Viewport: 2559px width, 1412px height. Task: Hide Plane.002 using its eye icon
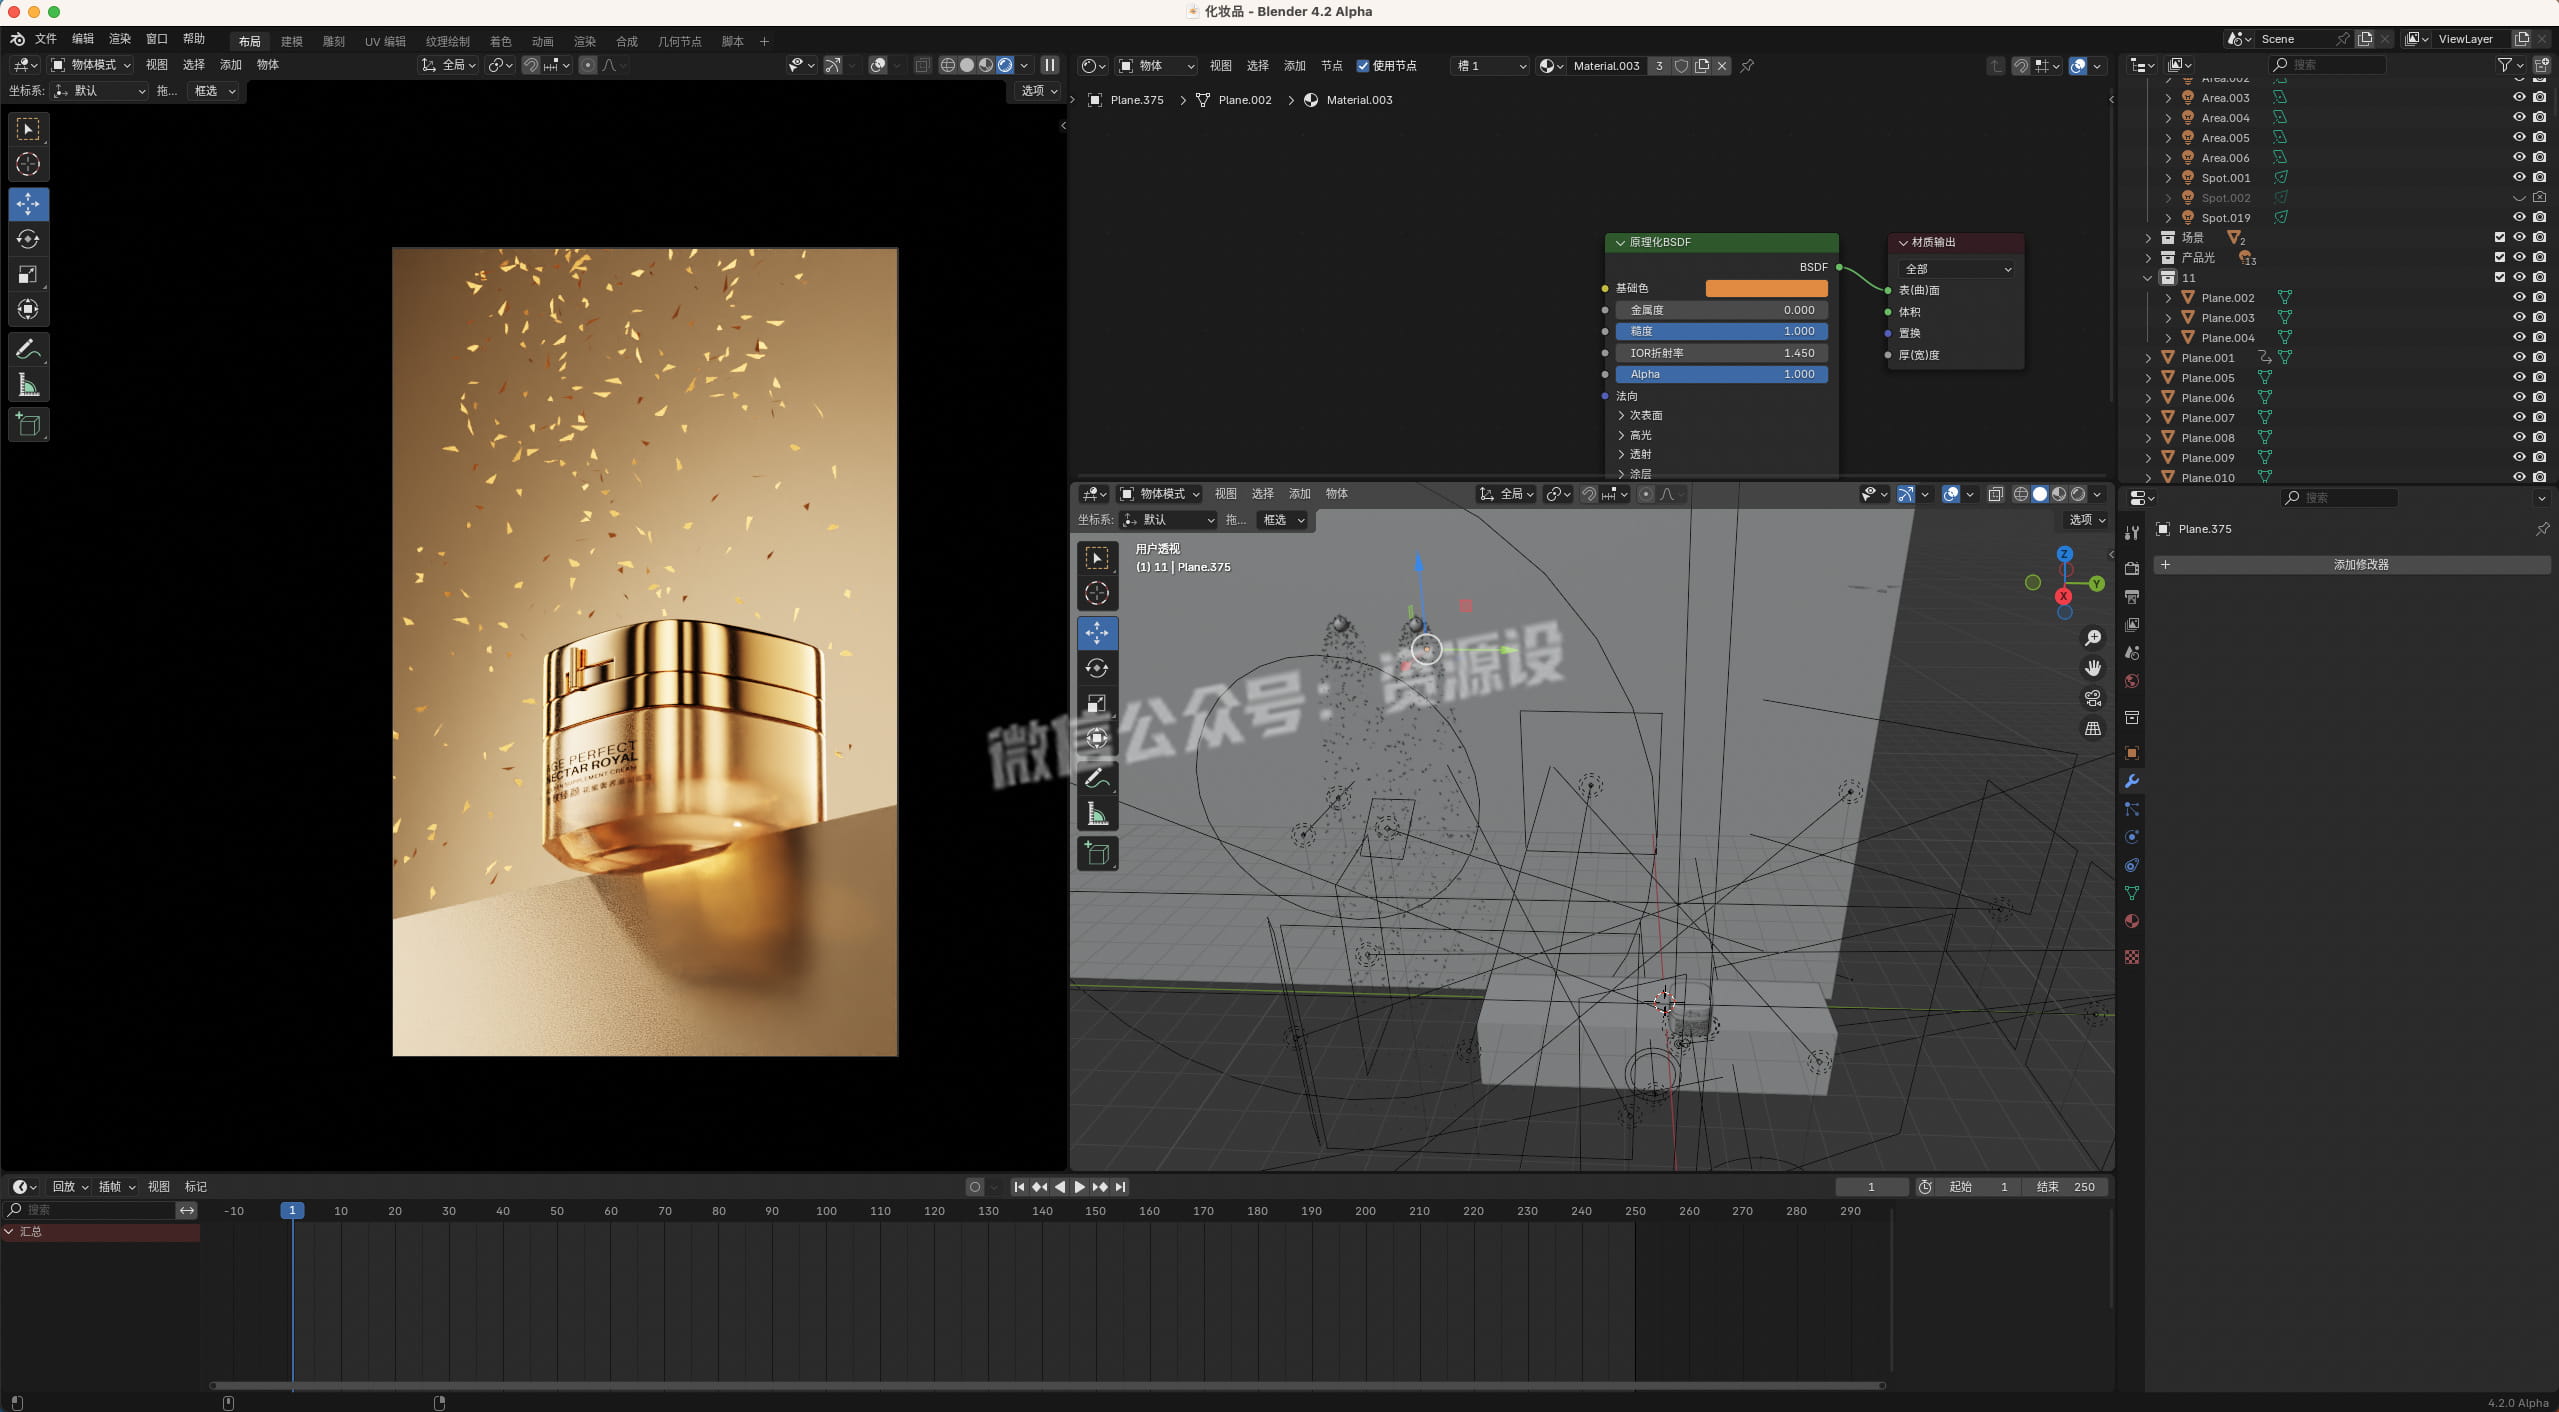coord(2519,297)
